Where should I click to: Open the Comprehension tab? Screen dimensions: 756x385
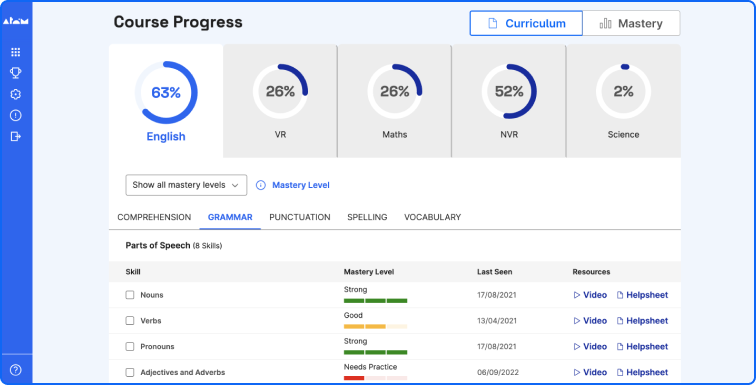pyautogui.click(x=154, y=217)
